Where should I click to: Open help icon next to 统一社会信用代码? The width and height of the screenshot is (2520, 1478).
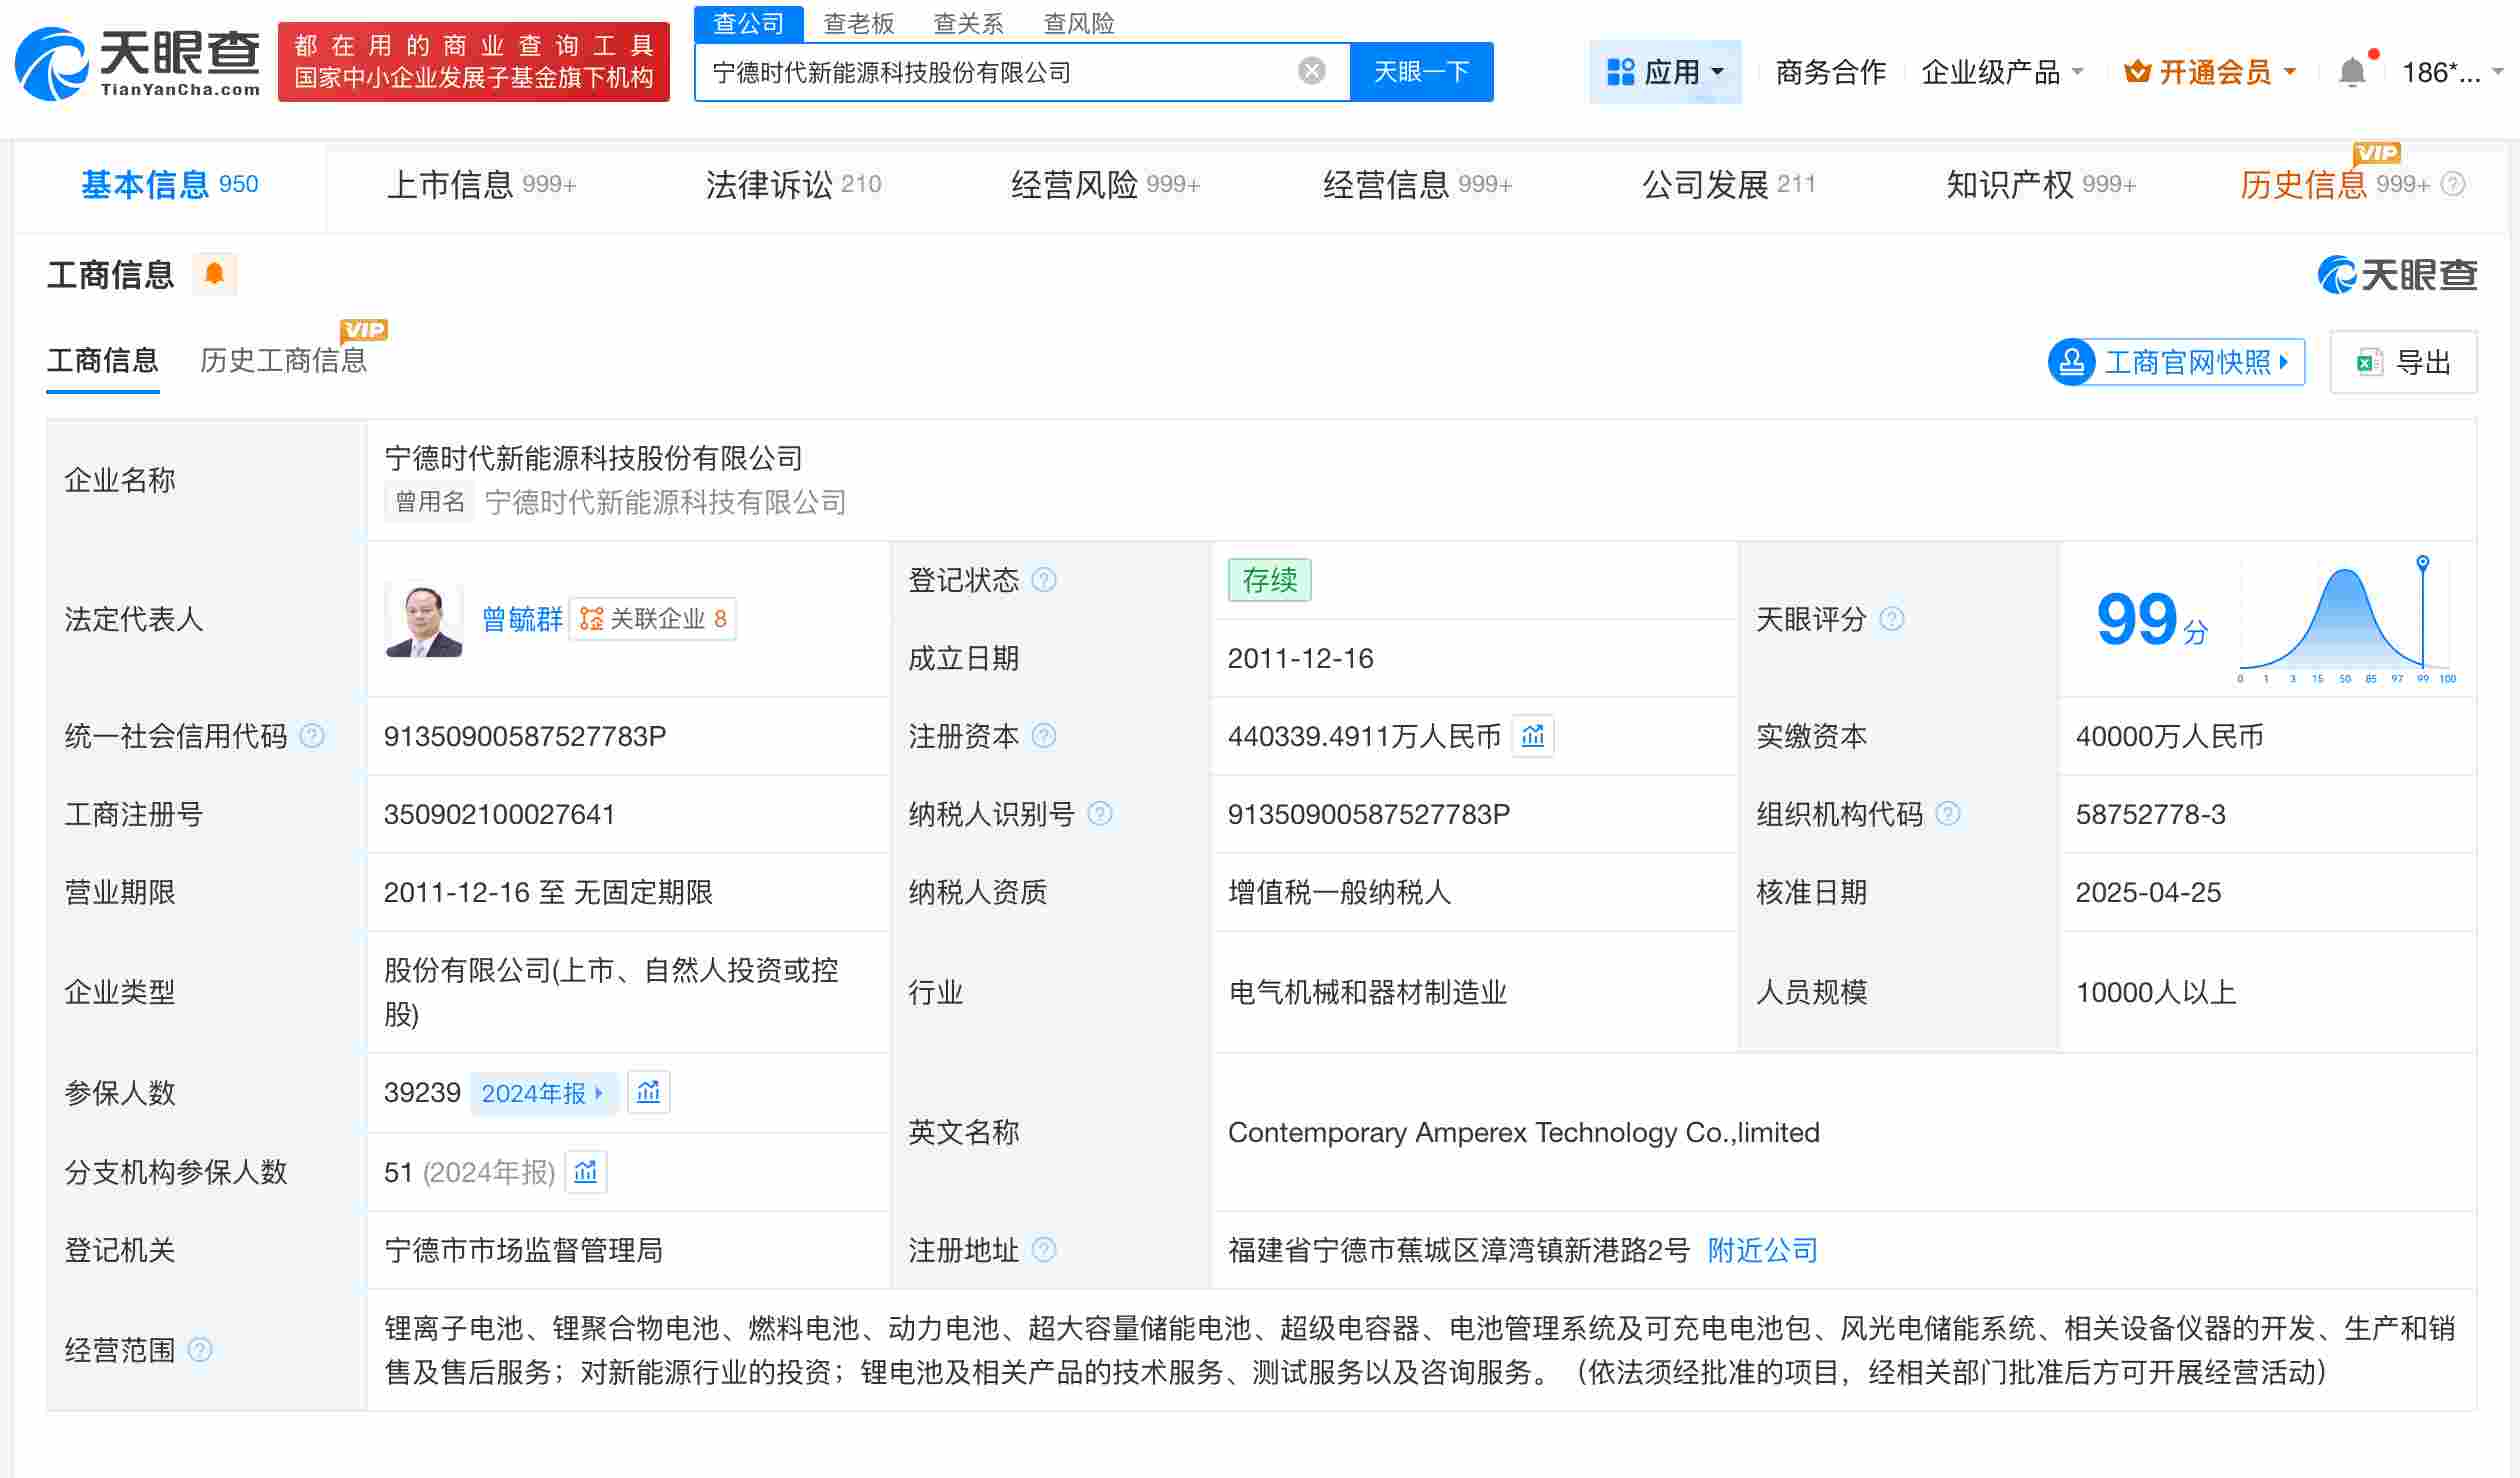312,735
